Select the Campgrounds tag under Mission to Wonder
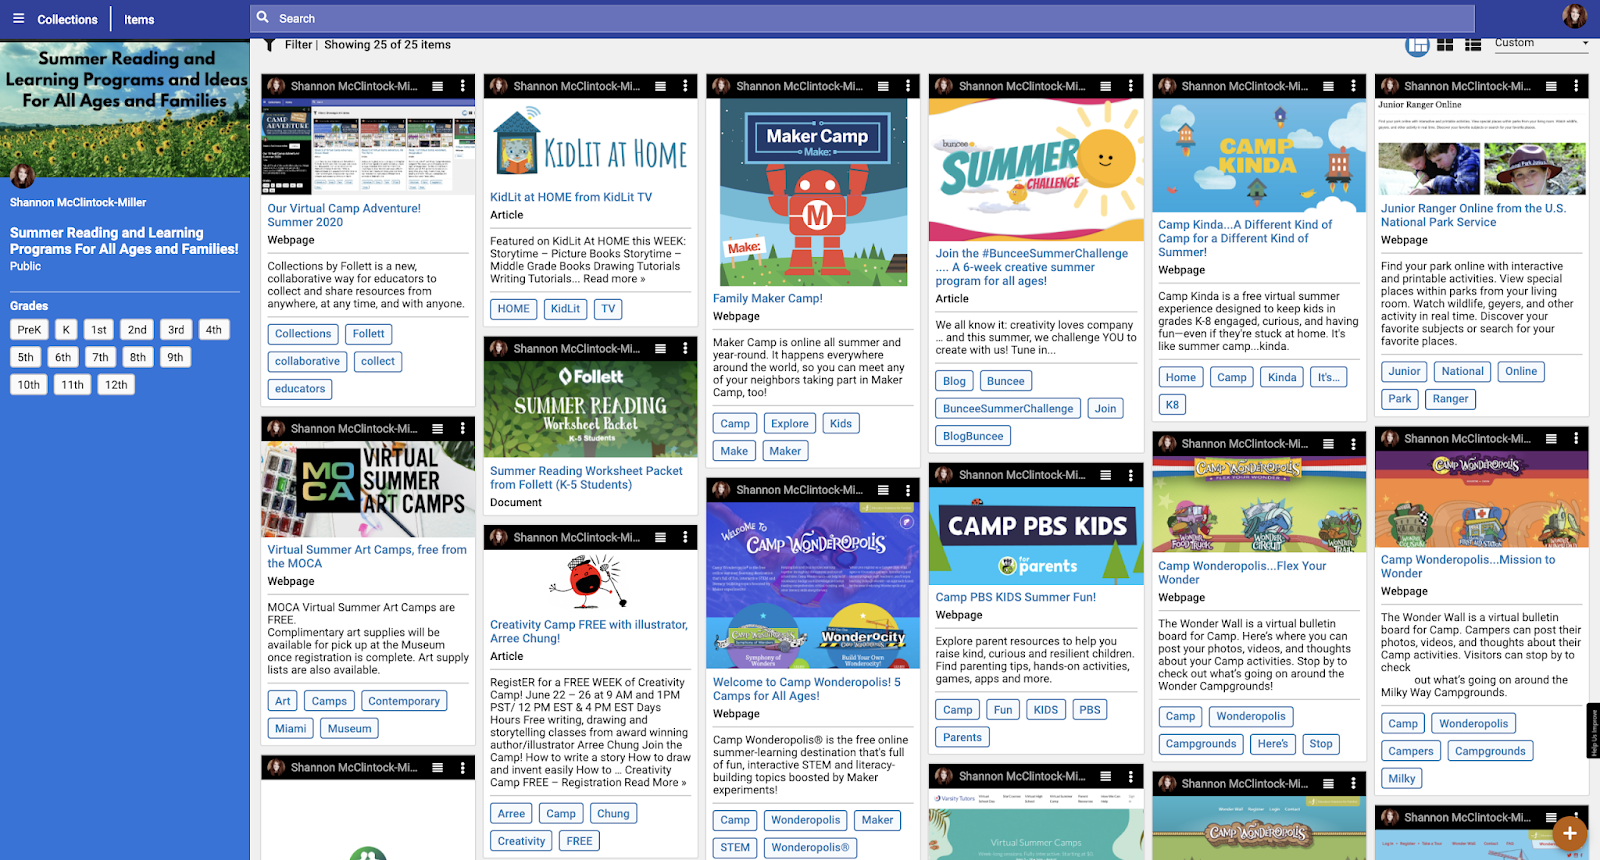The height and width of the screenshot is (860, 1600). [1490, 751]
